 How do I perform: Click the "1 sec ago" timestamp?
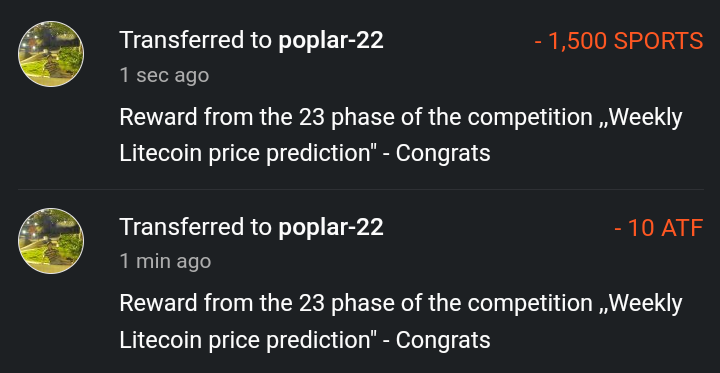pos(164,75)
